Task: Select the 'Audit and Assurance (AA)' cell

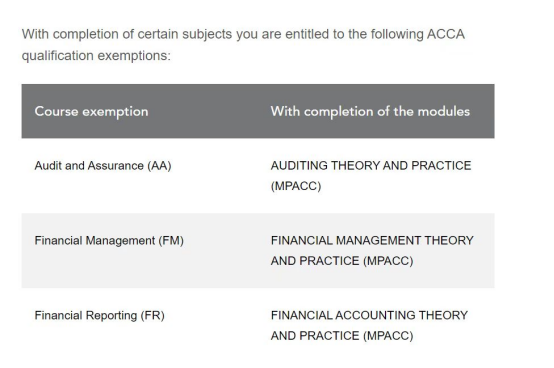Action: (x=103, y=166)
